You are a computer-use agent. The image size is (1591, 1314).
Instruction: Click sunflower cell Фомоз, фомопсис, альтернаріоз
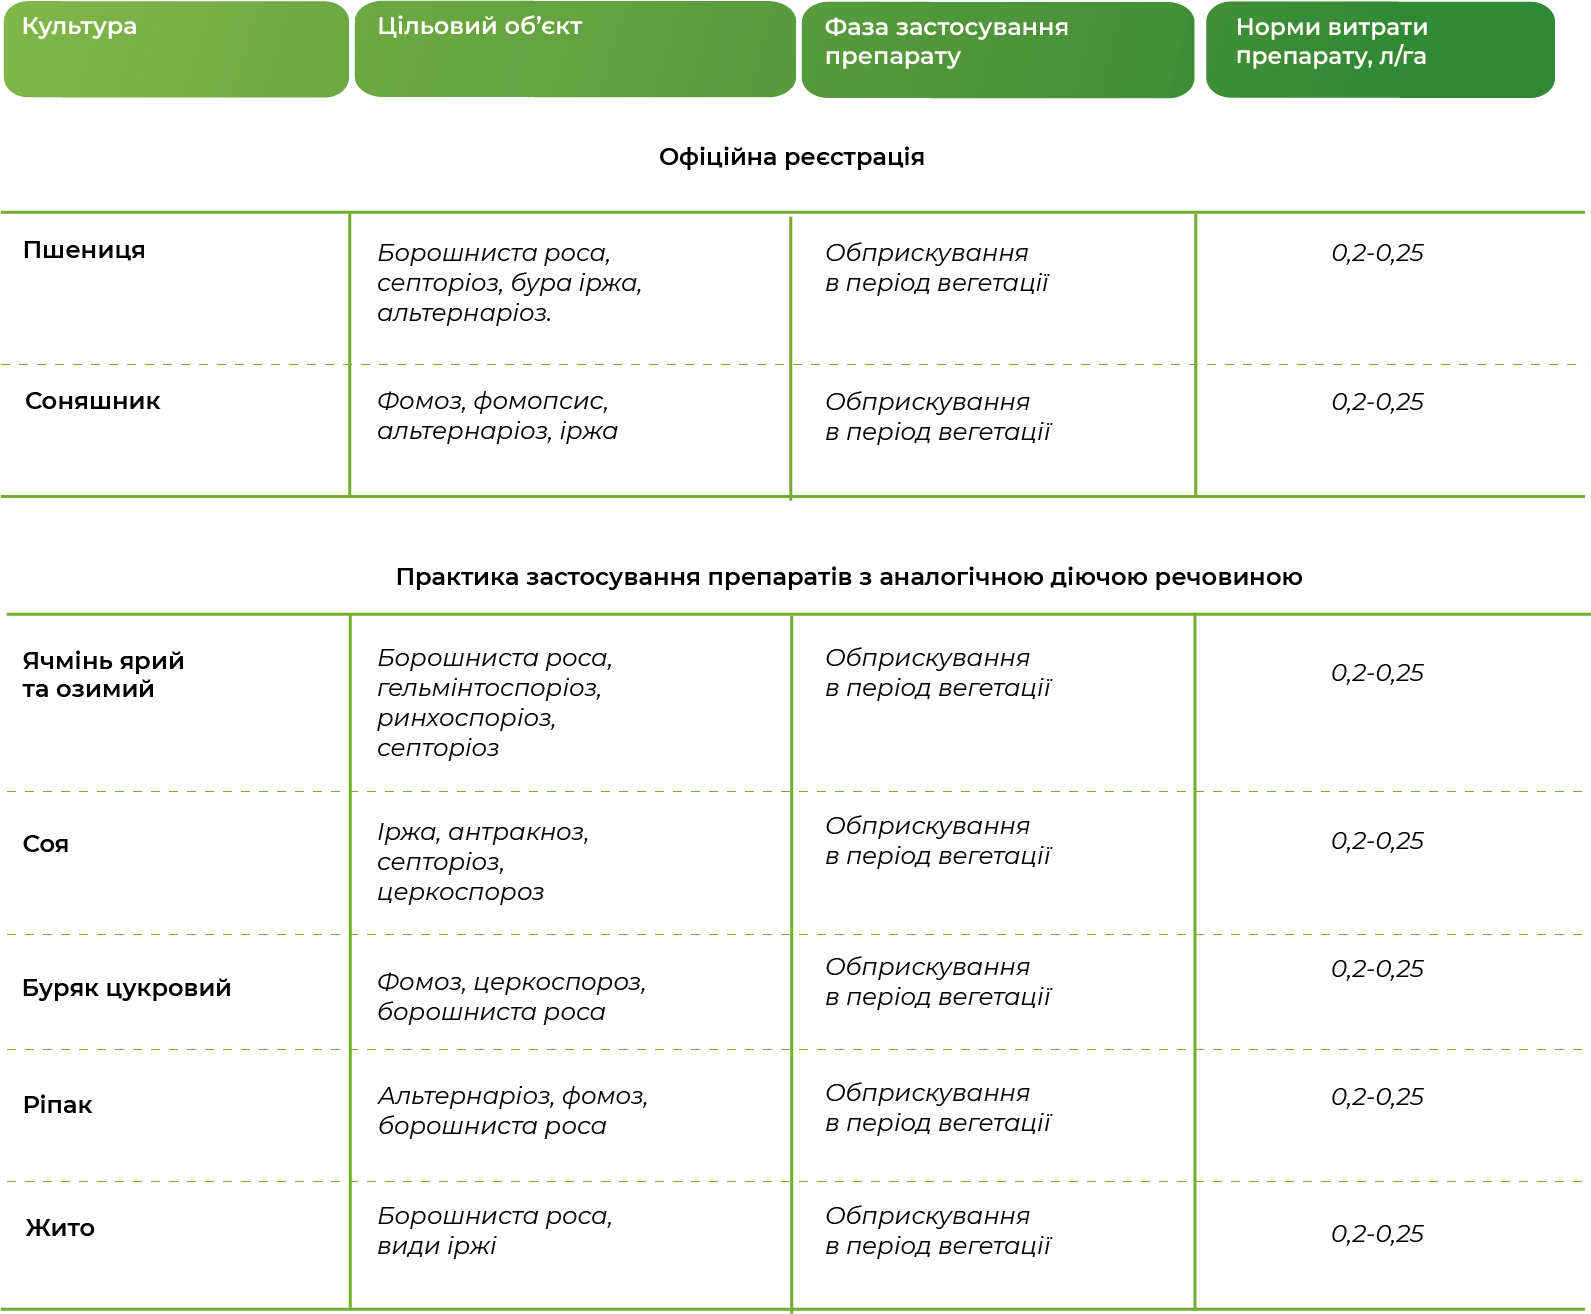click(497, 416)
